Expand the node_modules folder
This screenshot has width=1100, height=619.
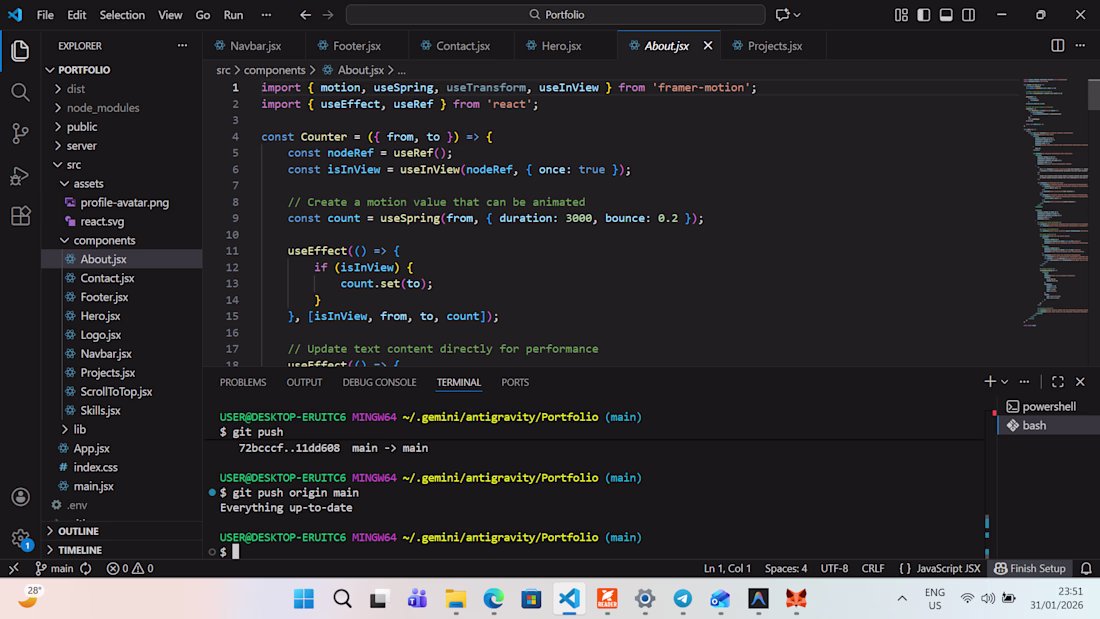point(102,108)
